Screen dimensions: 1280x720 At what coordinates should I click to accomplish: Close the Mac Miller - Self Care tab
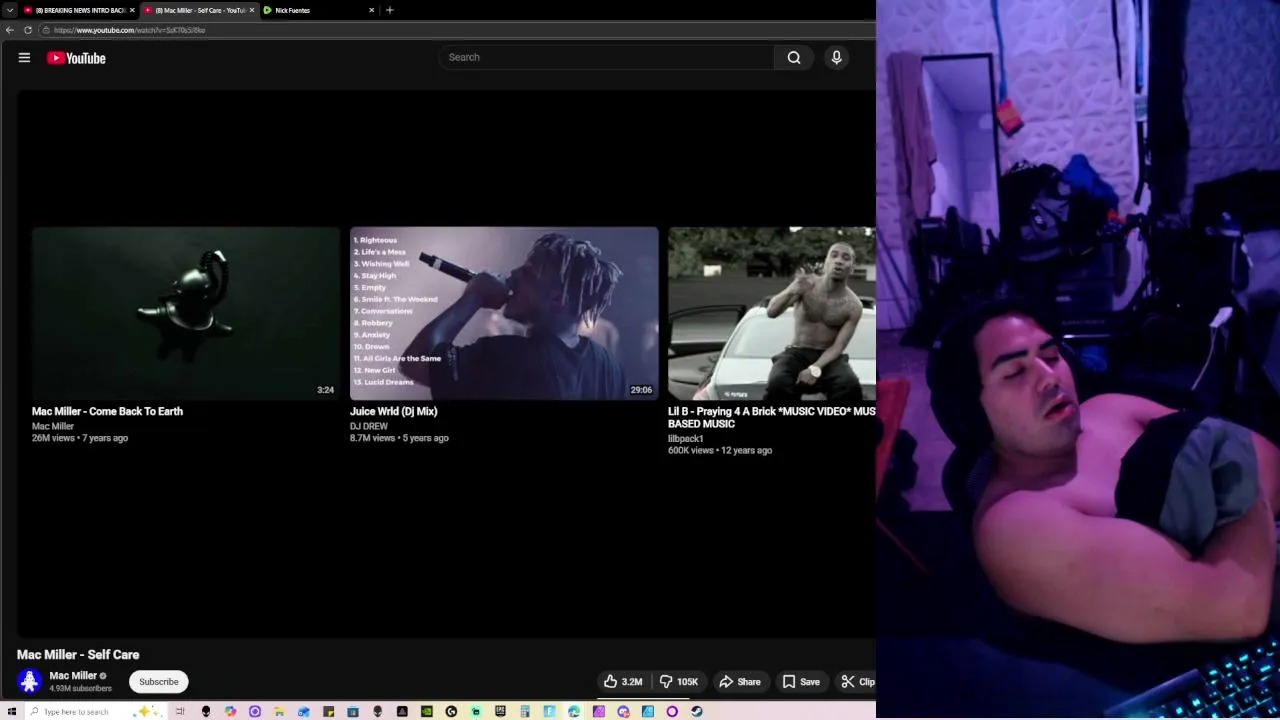point(252,10)
